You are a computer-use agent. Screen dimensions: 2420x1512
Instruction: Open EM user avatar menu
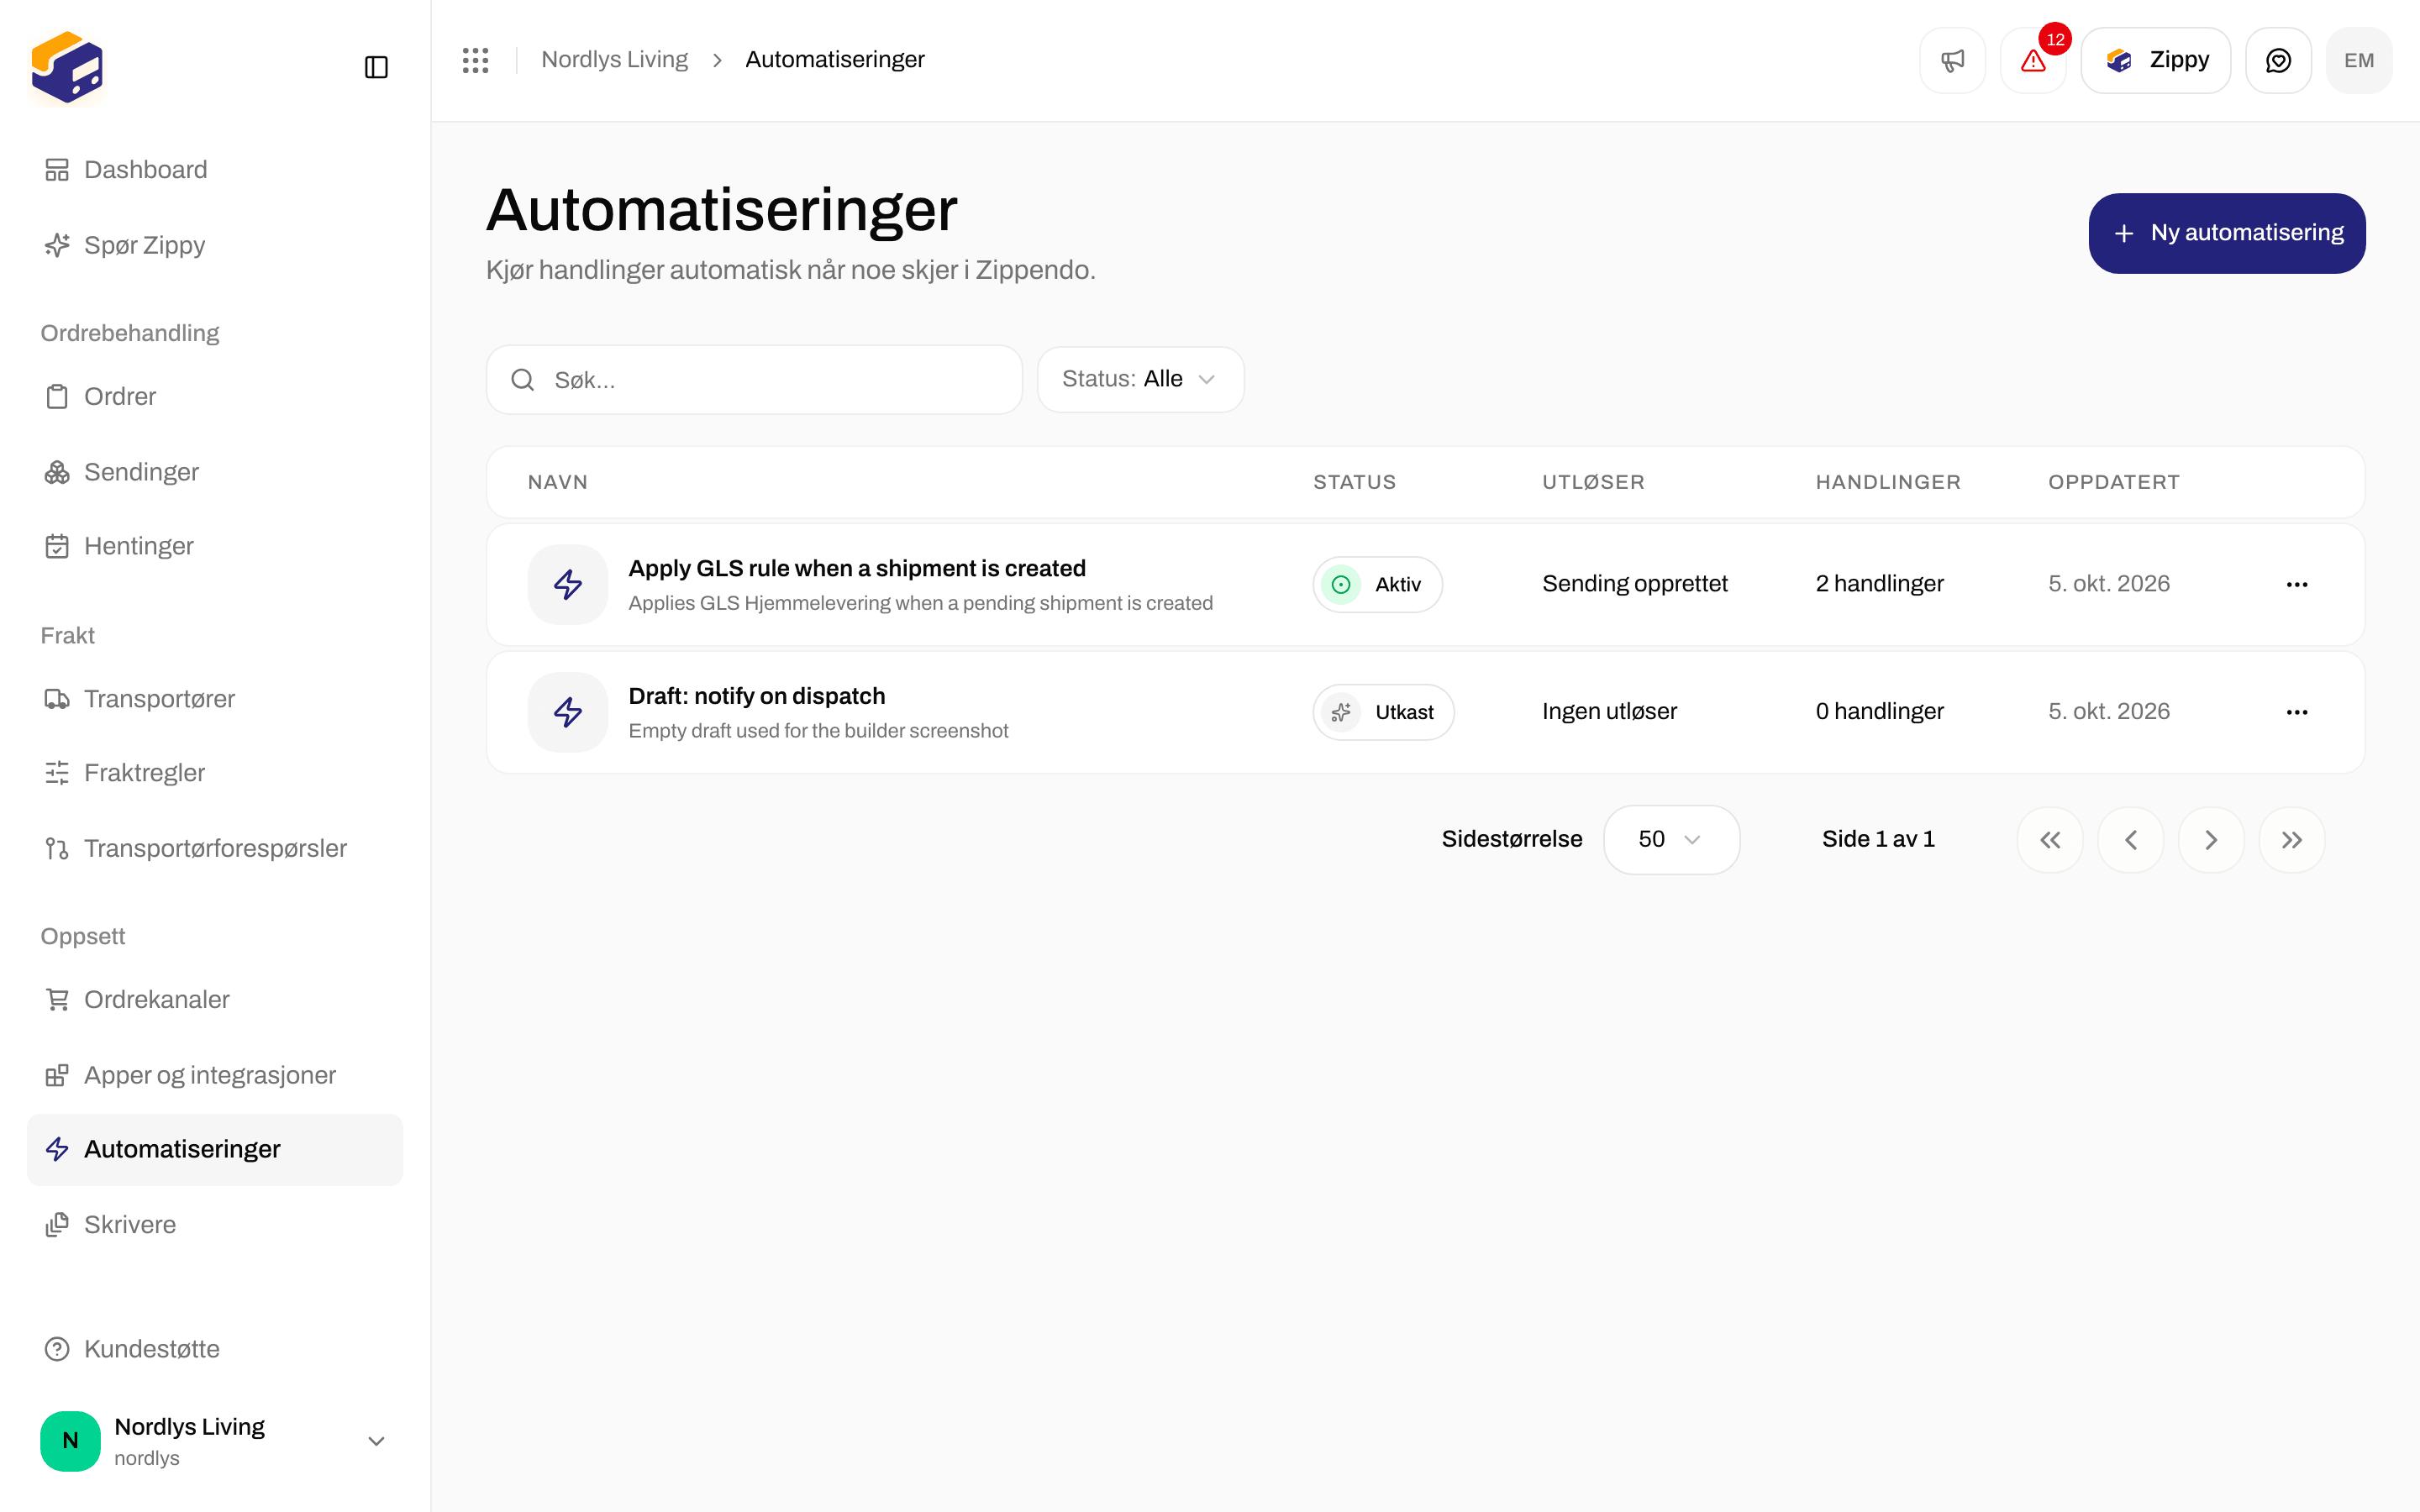pos(2359,60)
